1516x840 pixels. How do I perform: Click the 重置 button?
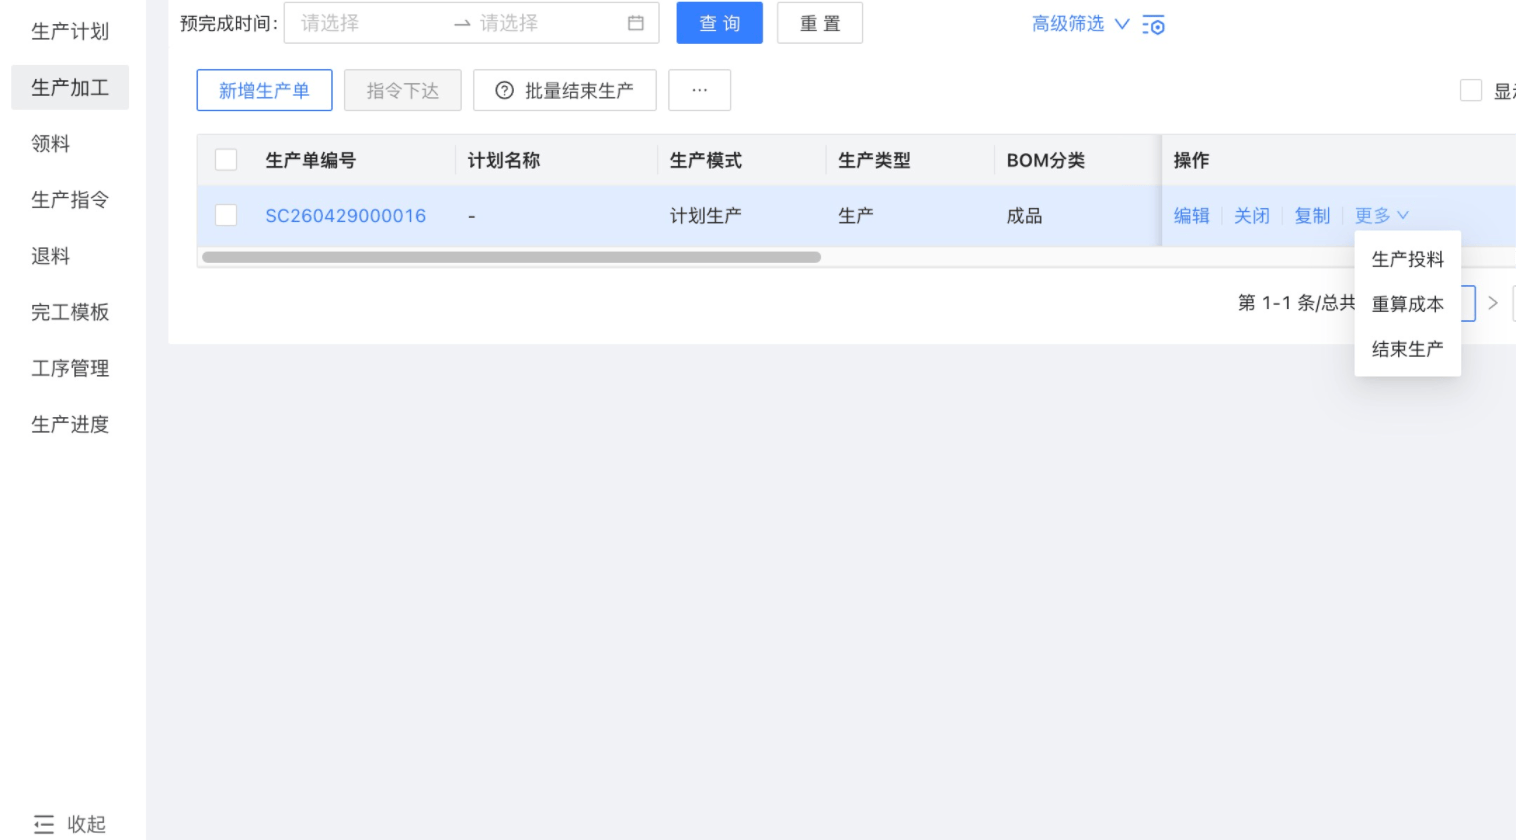pos(819,23)
